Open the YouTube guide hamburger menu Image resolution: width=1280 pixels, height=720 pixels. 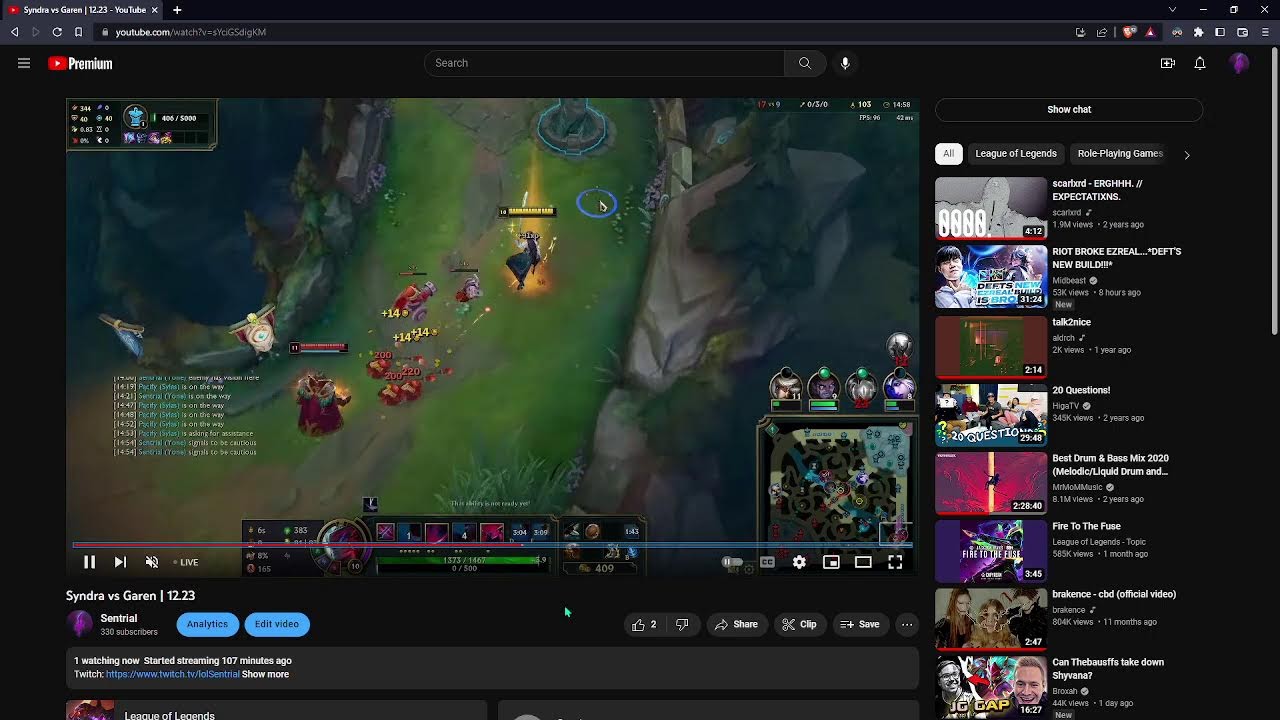tap(24, 63)
